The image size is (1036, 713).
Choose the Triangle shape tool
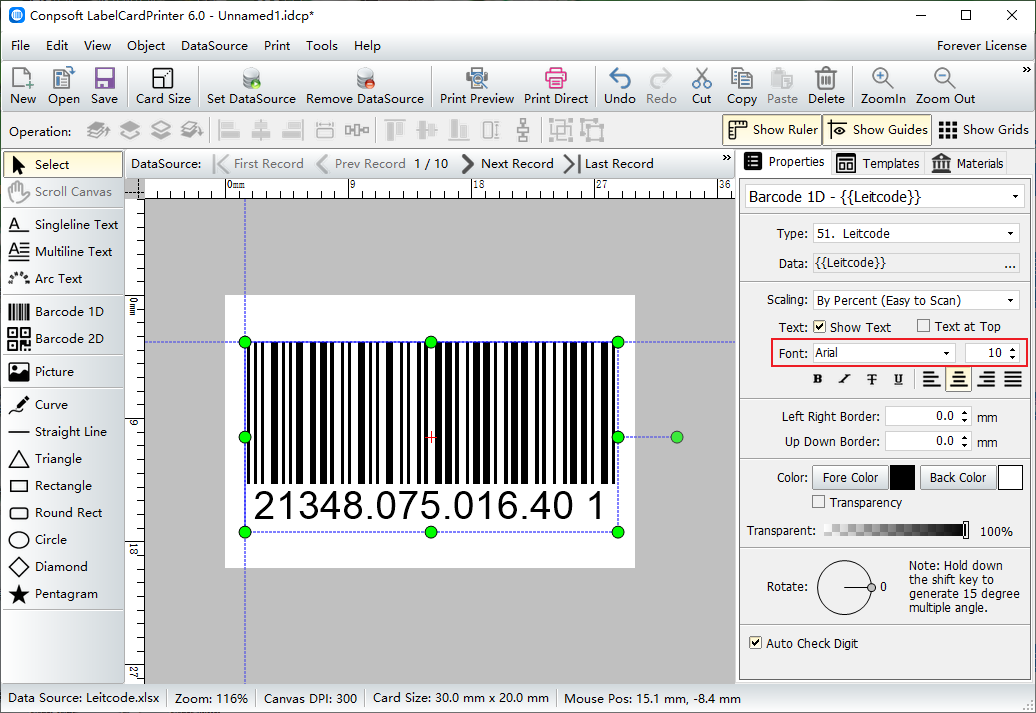[x=63, y=459]
